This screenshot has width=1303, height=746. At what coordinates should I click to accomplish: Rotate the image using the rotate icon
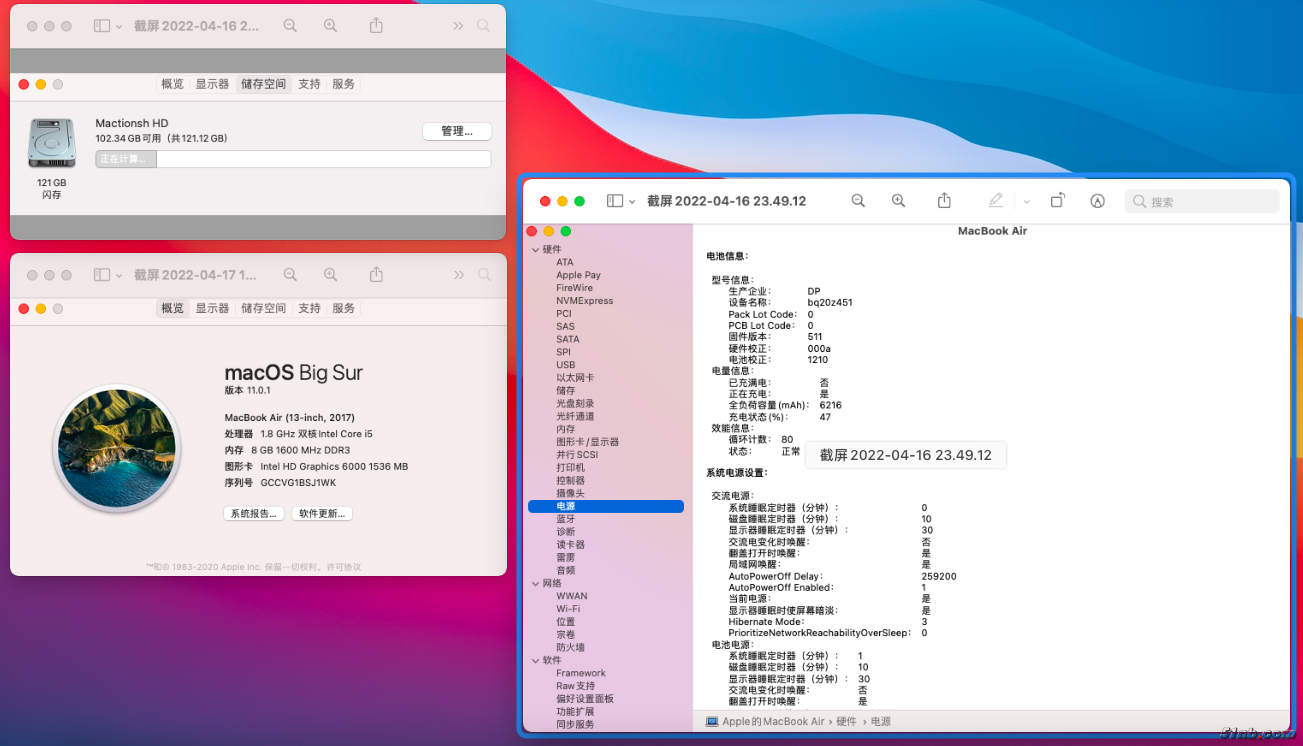[x=1057, y=201]
